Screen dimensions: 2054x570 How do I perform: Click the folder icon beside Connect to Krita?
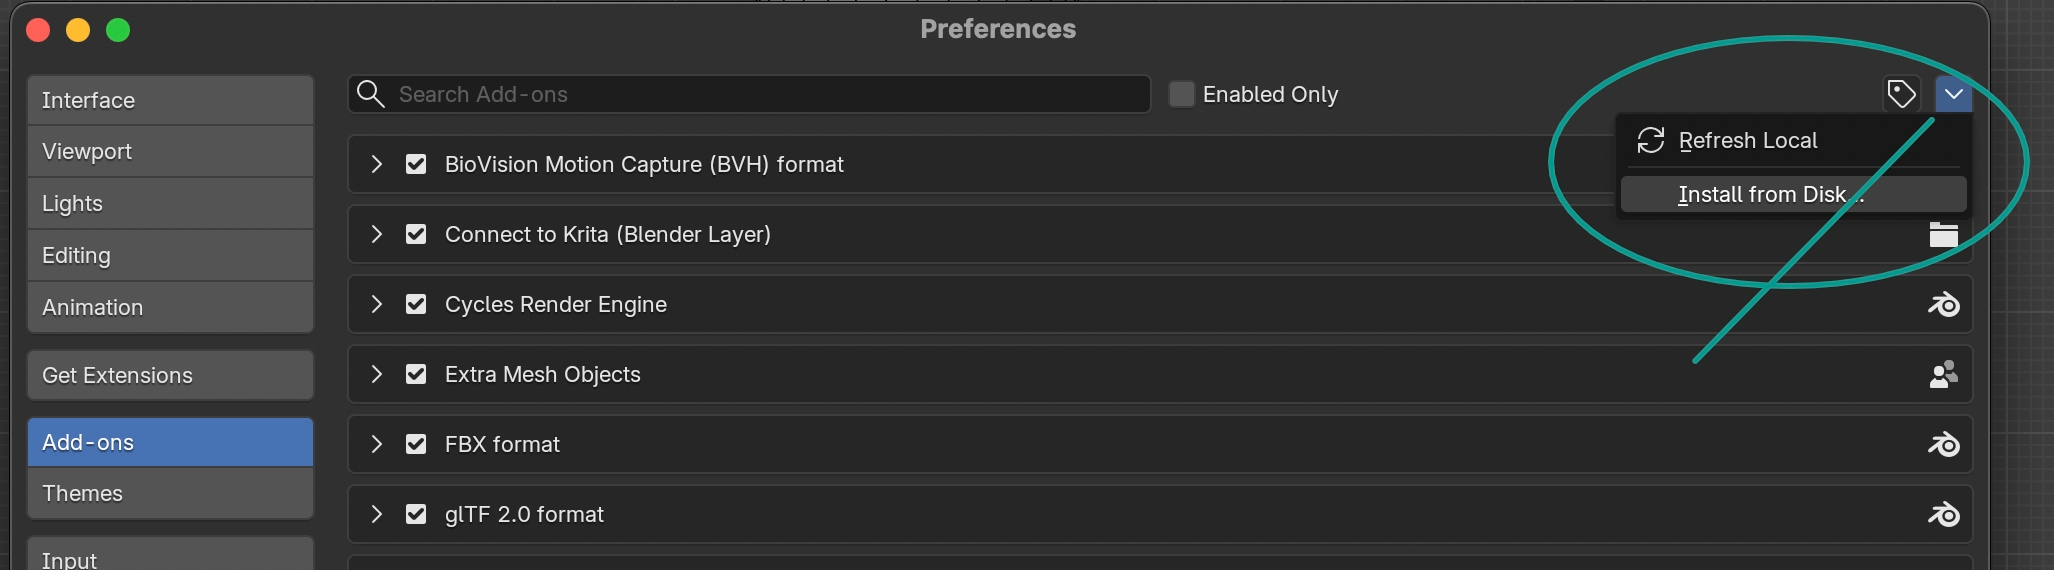tap(1943, 235)
